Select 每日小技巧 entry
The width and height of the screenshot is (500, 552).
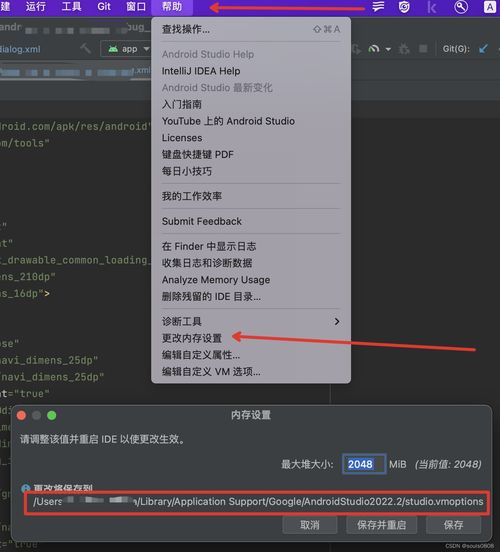click(x=251, y=171)
